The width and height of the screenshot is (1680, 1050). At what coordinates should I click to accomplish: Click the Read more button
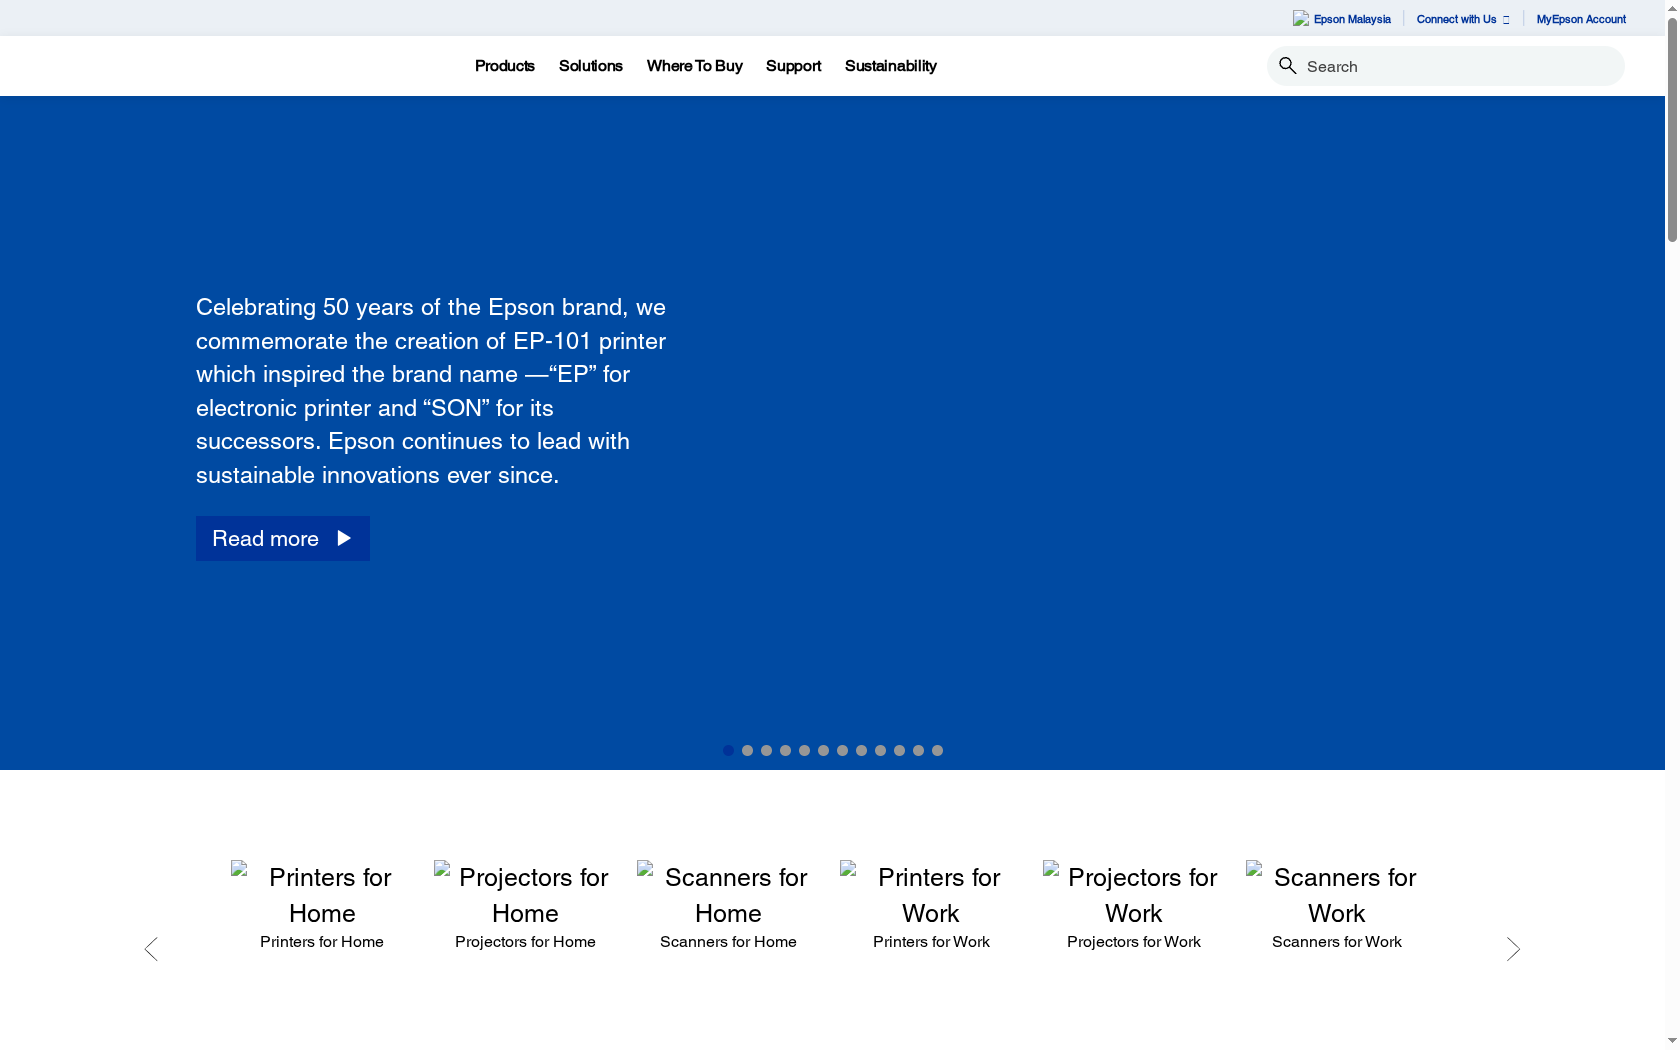click(x=282, y=538)
